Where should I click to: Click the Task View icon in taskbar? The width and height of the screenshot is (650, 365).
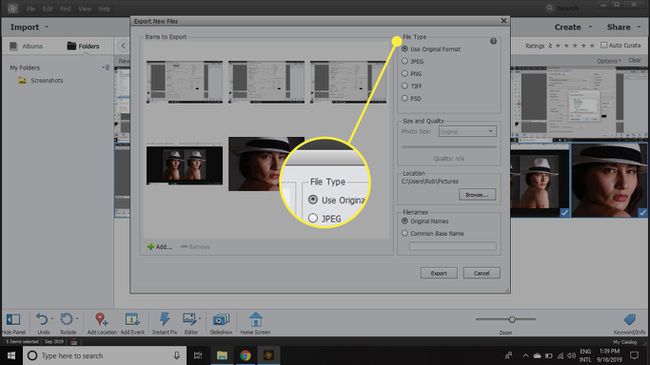pos(198,355)
